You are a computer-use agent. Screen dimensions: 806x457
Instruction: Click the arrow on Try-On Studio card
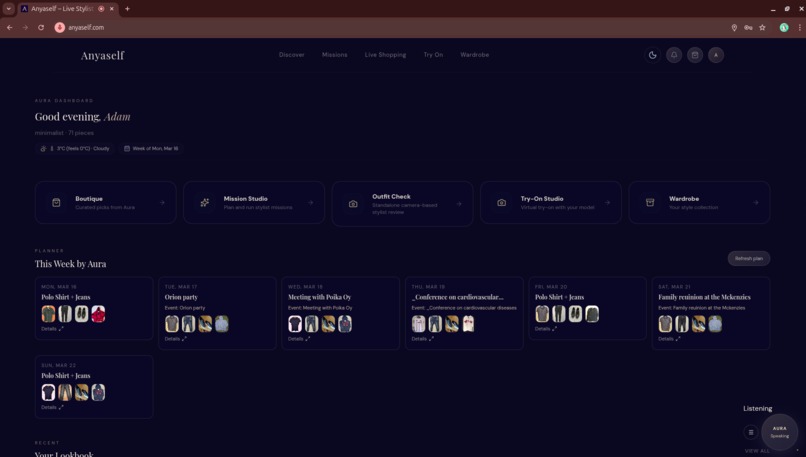(608, 203)
